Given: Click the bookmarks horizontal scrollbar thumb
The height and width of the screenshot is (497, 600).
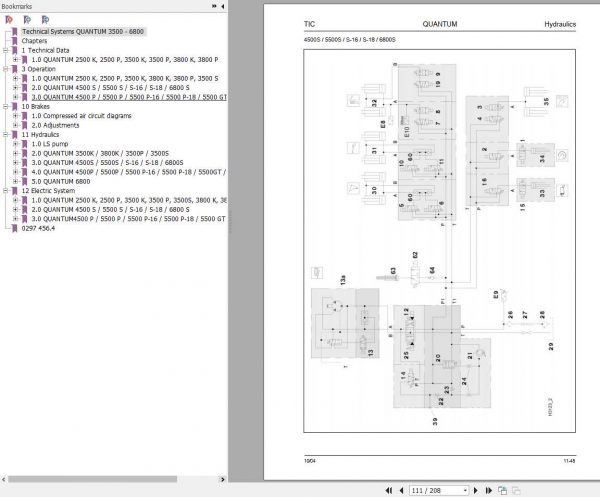Looking at the screenshot, I should click(92, 479).
